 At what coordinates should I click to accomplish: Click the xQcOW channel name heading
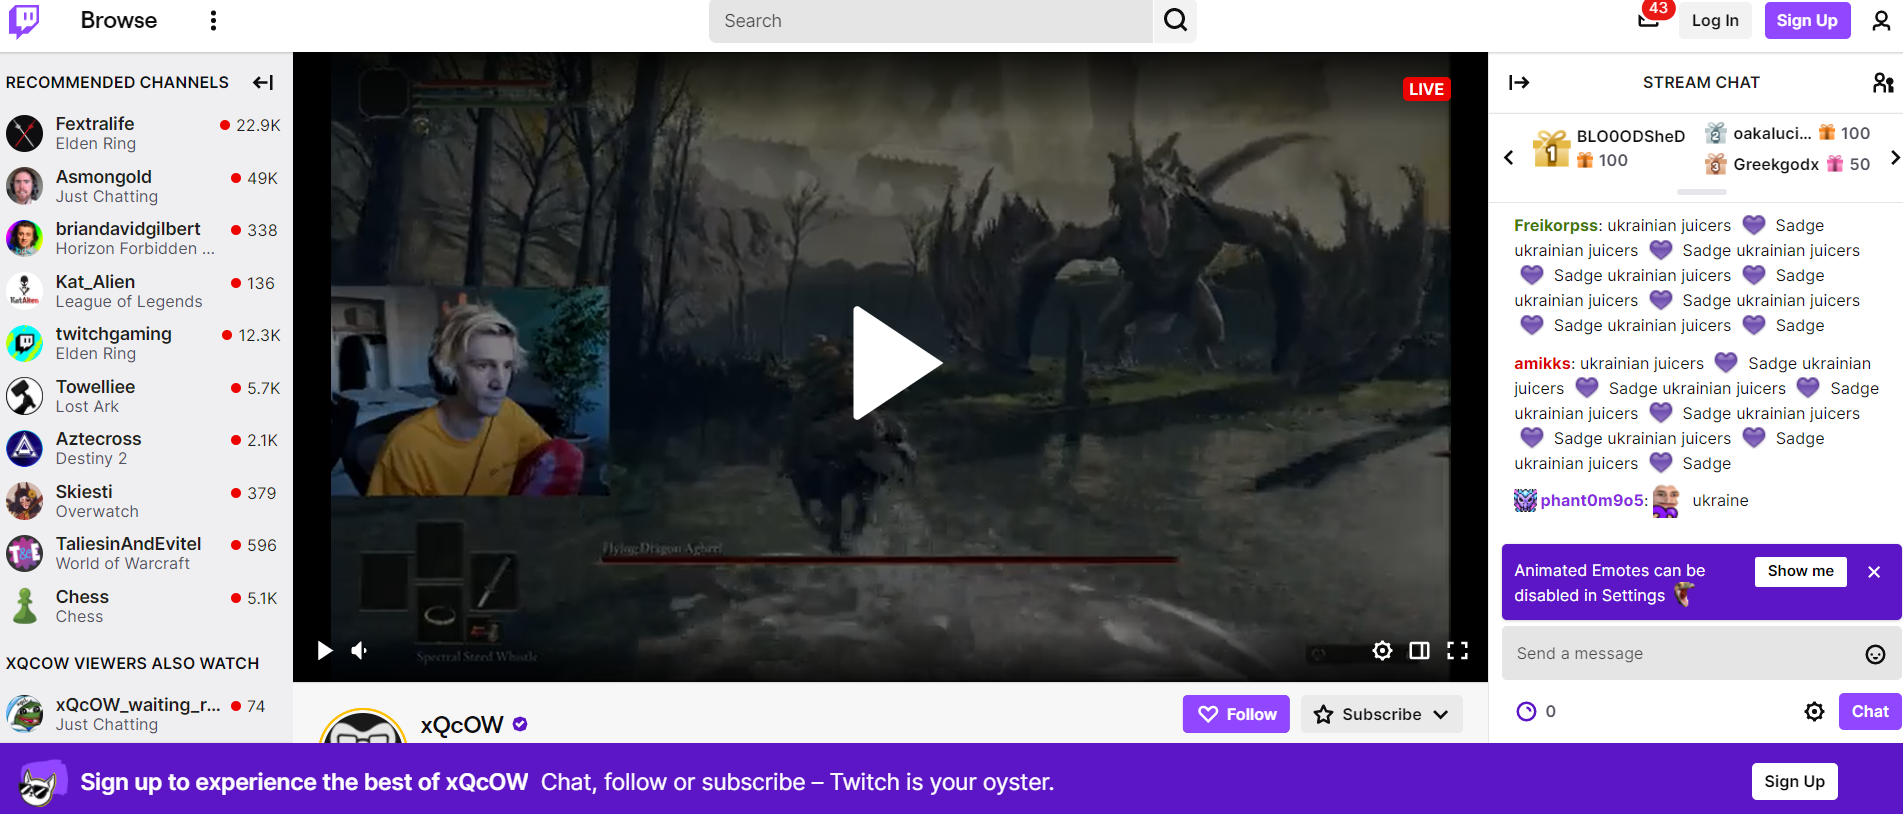click(x=462, y=725)
